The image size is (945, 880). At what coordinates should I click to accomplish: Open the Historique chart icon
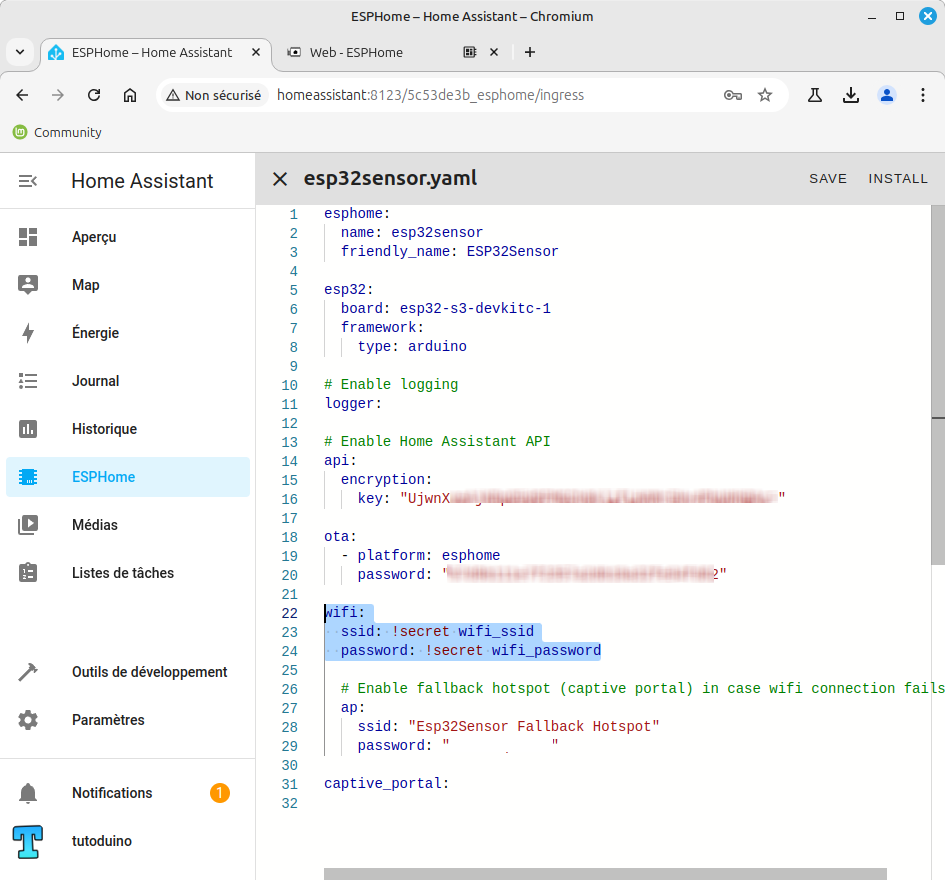point(28,429)
